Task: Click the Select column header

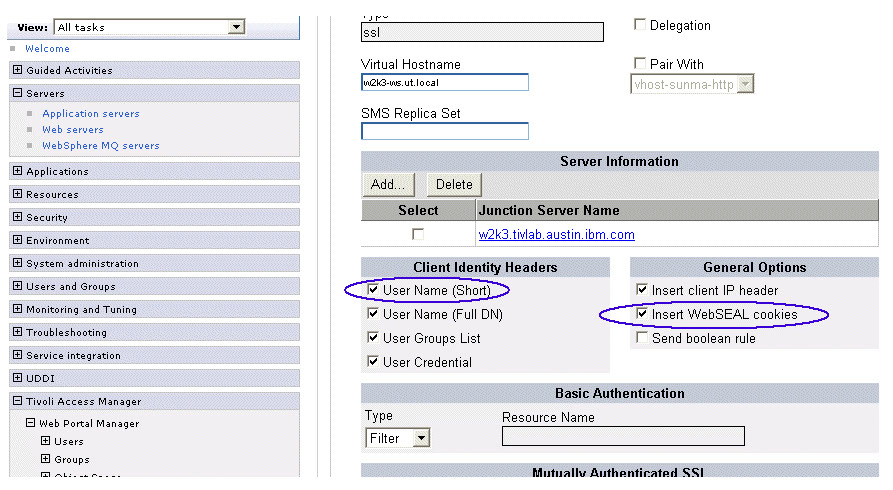Action: click(418, 210)
